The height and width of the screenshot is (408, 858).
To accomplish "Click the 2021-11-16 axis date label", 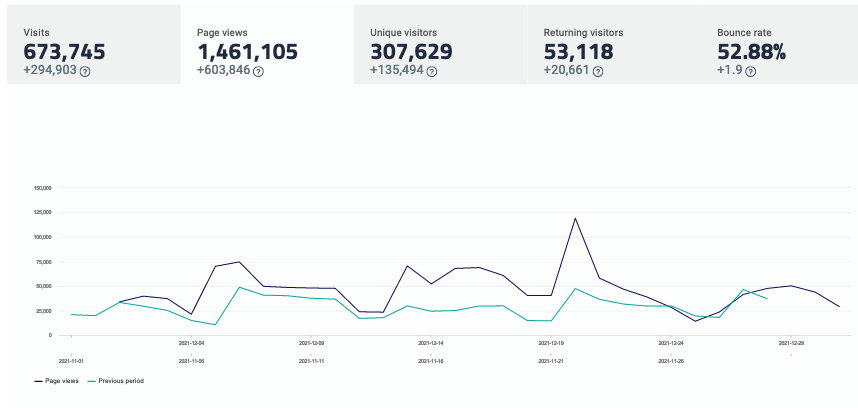I will [431, 361].
